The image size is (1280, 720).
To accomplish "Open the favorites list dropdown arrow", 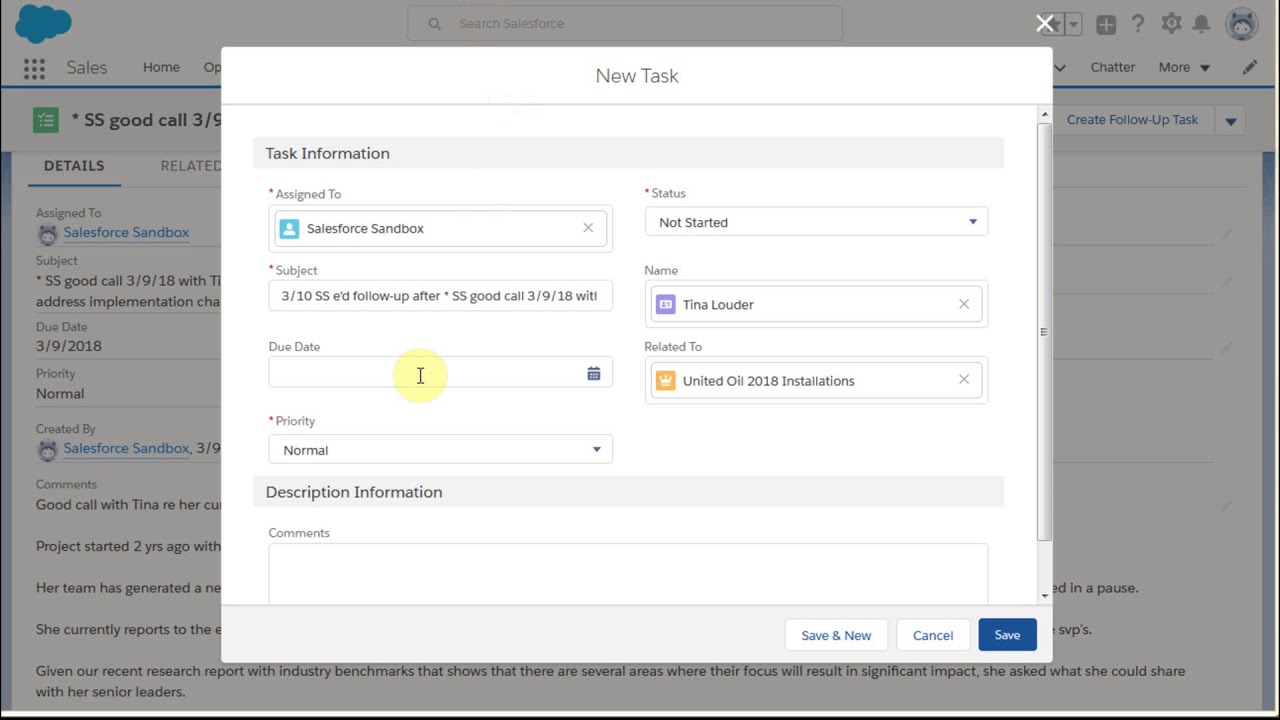I will pos(1074,24).
